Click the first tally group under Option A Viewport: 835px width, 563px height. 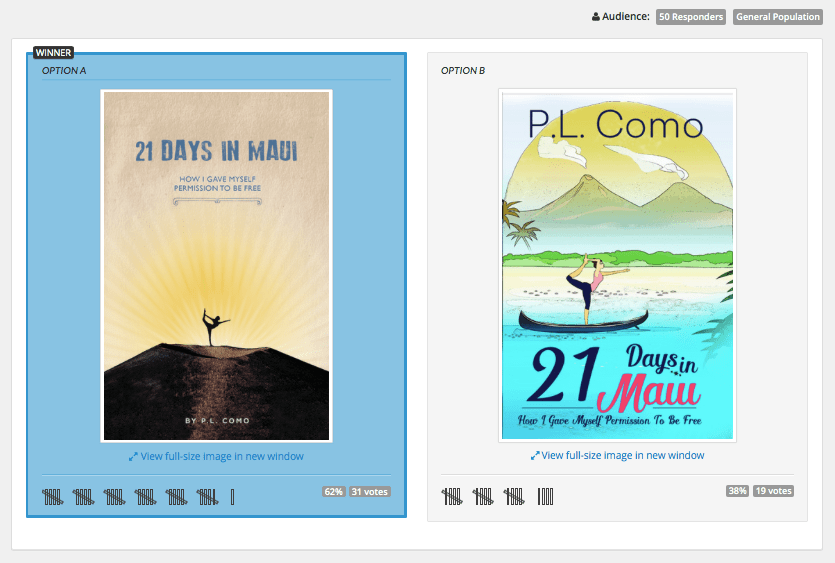(x=52, y=496)
